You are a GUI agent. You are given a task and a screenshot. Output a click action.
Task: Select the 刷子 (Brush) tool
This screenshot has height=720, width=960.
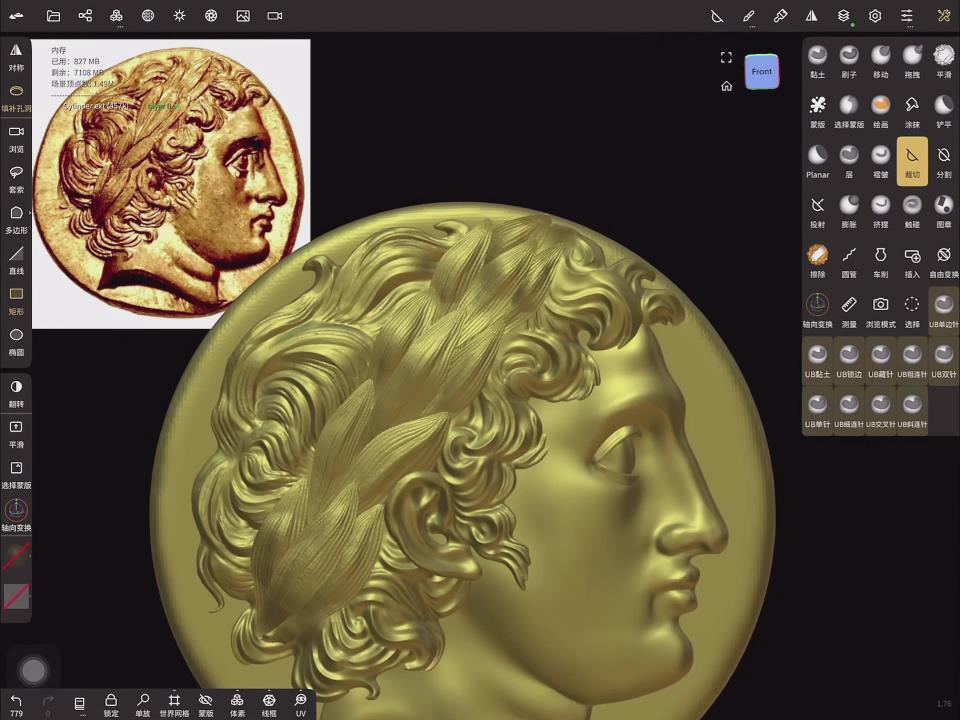pyautogui.click(x=849, y=61)
